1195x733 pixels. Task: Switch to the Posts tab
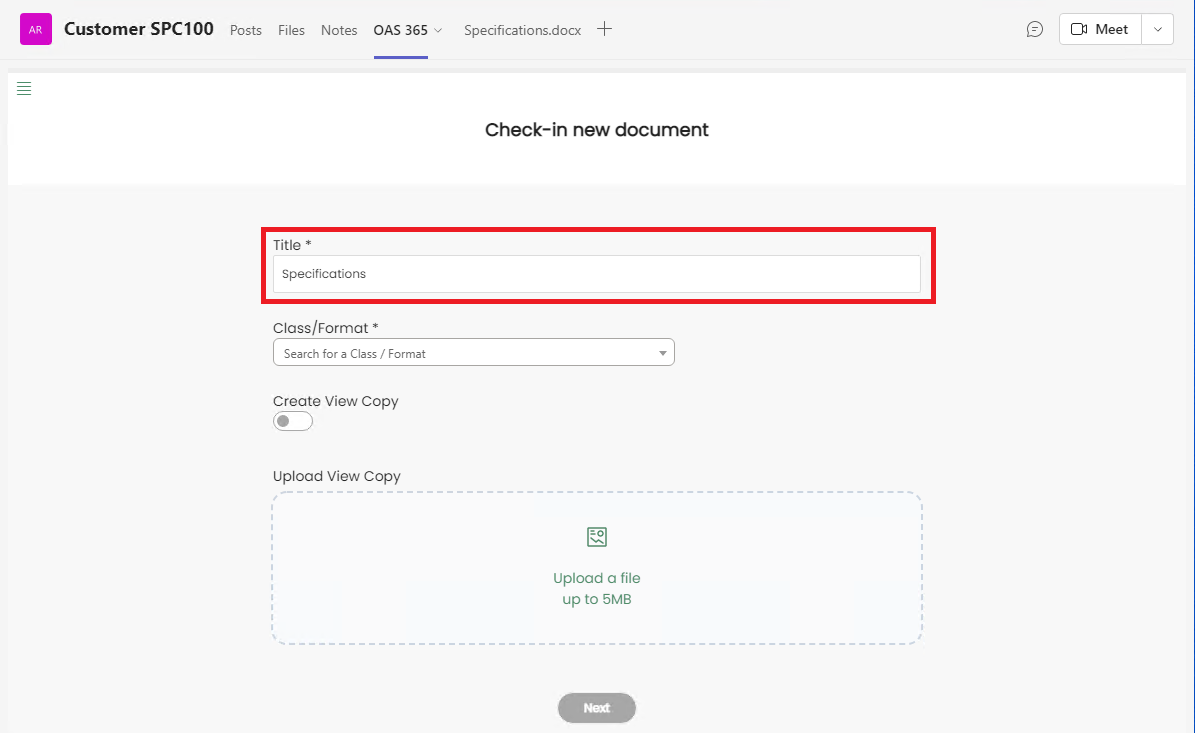[x=246, y=30]
